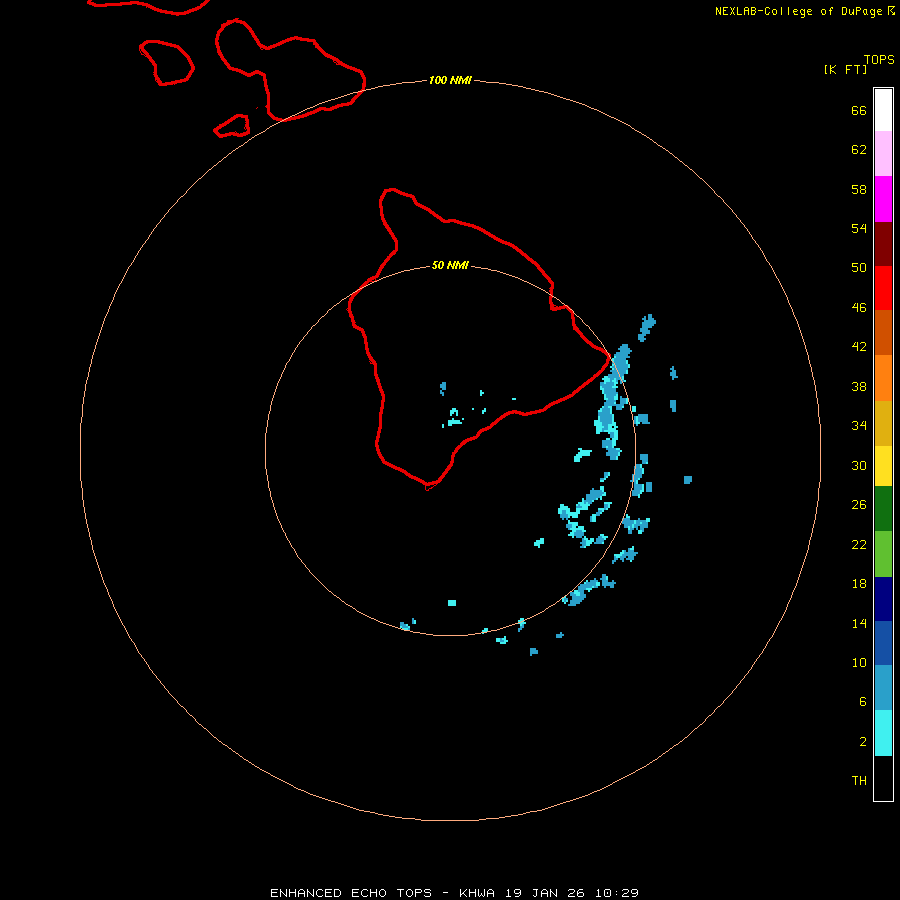The height and width of the screenshot is (900, 900).
Task: Click the yellow 34 kft legend swatch
Action: click(x=883, y=466)
